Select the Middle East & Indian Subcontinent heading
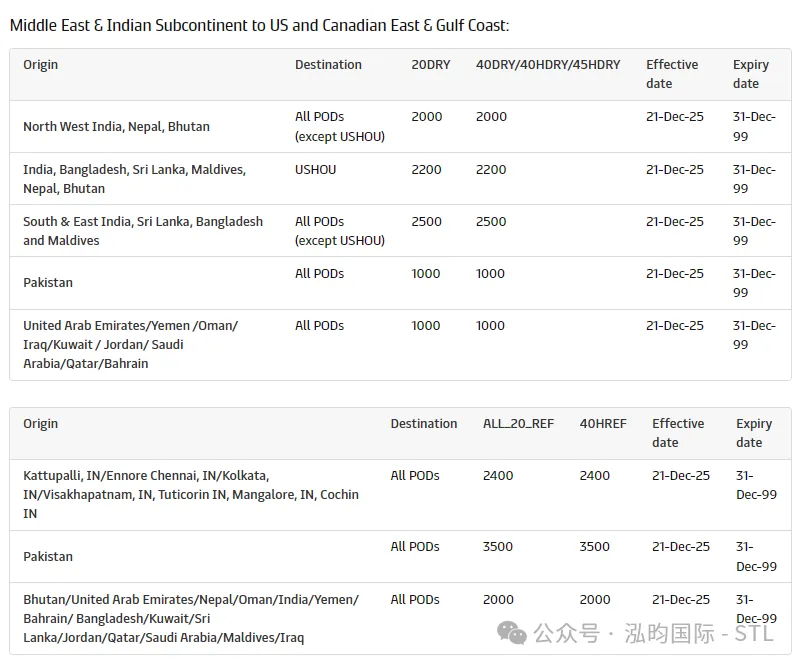 pyautogui.click(x=259, y=25)
